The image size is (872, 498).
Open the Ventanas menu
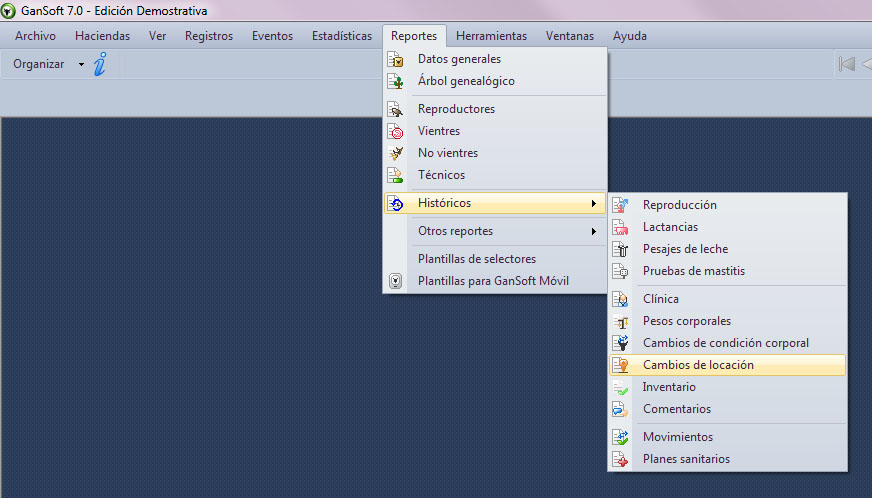570,36
